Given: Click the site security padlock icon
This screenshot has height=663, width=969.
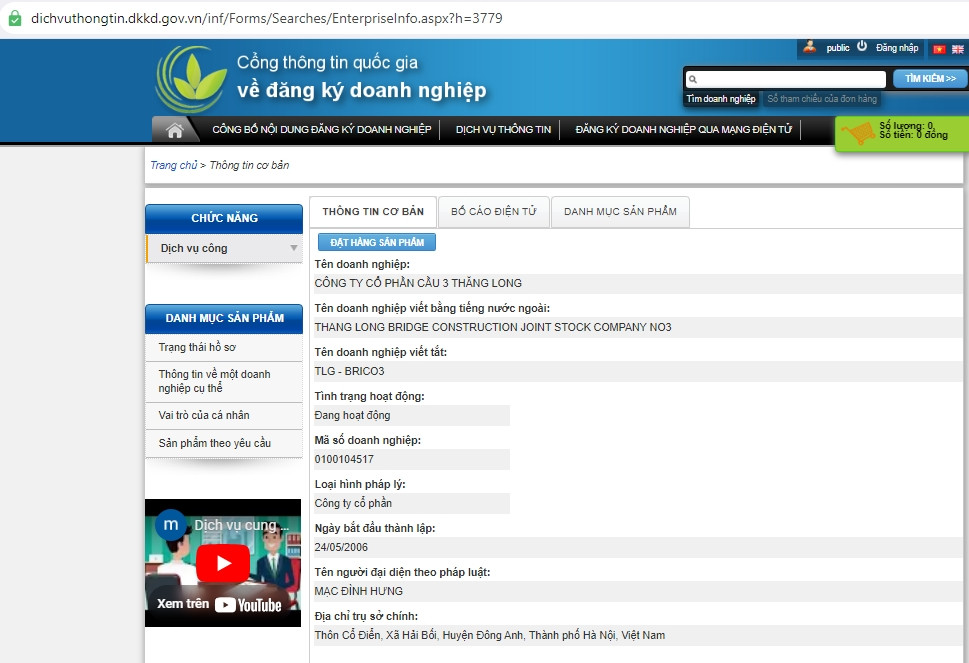Looking at the screenshot, I should point(14,18).
